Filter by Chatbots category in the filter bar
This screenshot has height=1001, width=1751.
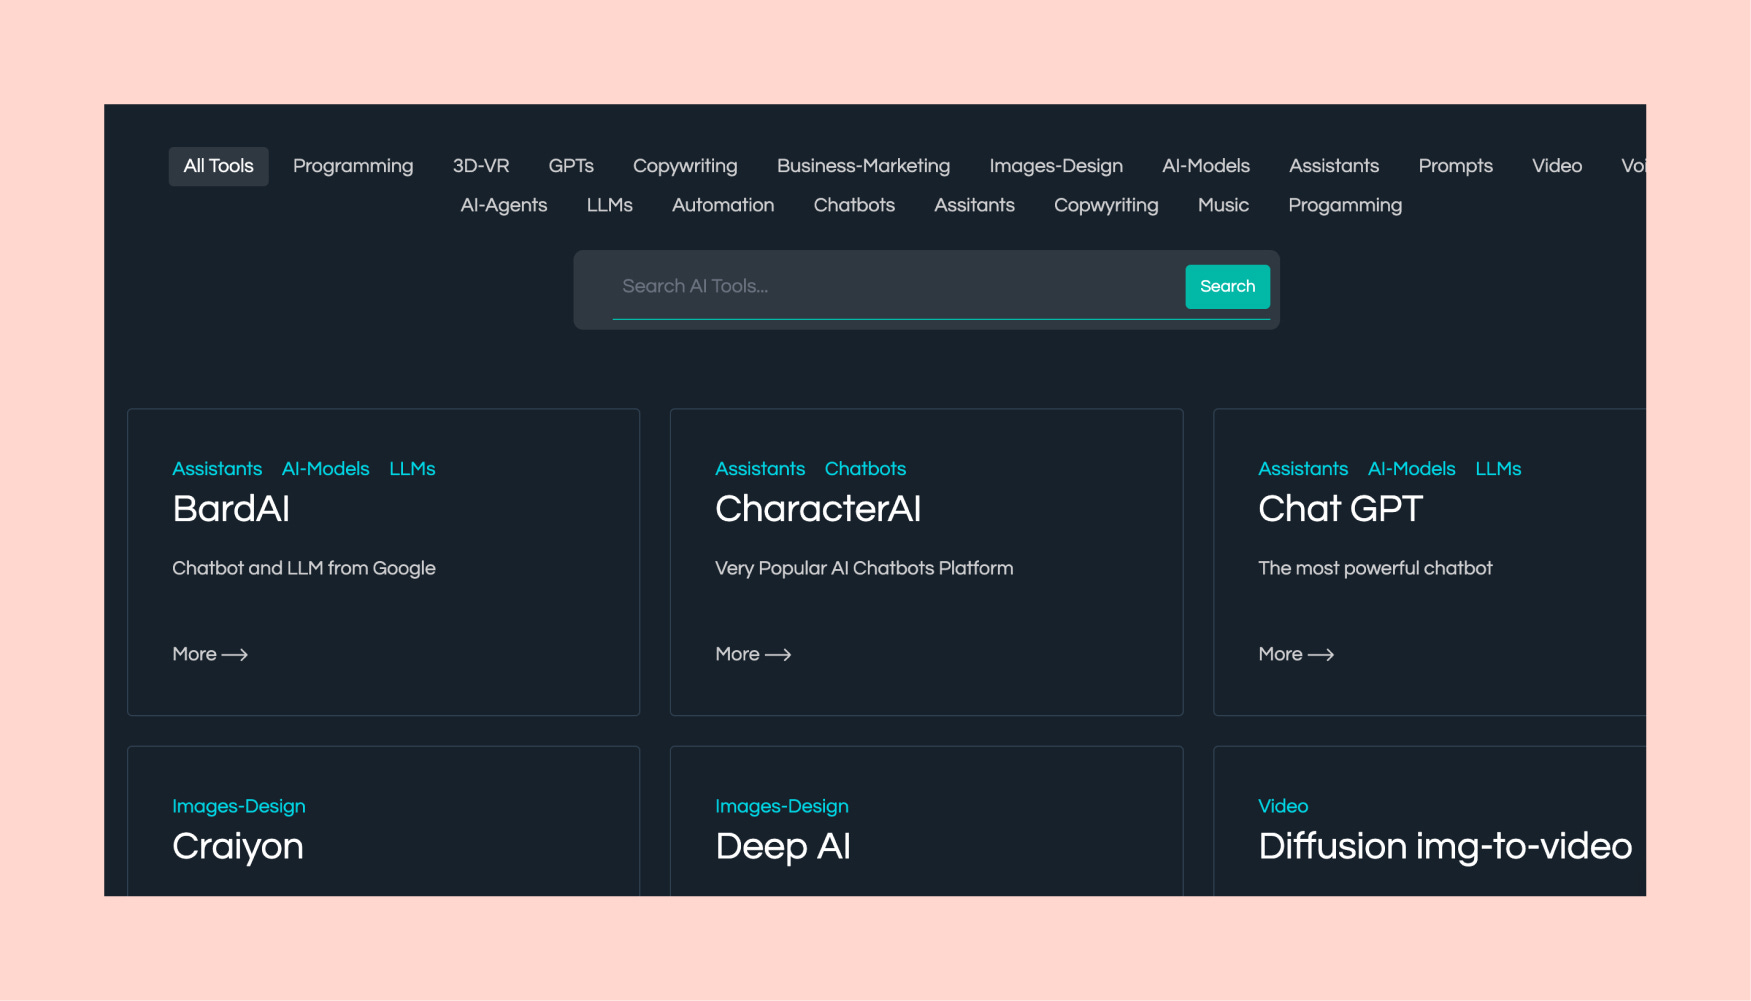click(x=854, y=205)
